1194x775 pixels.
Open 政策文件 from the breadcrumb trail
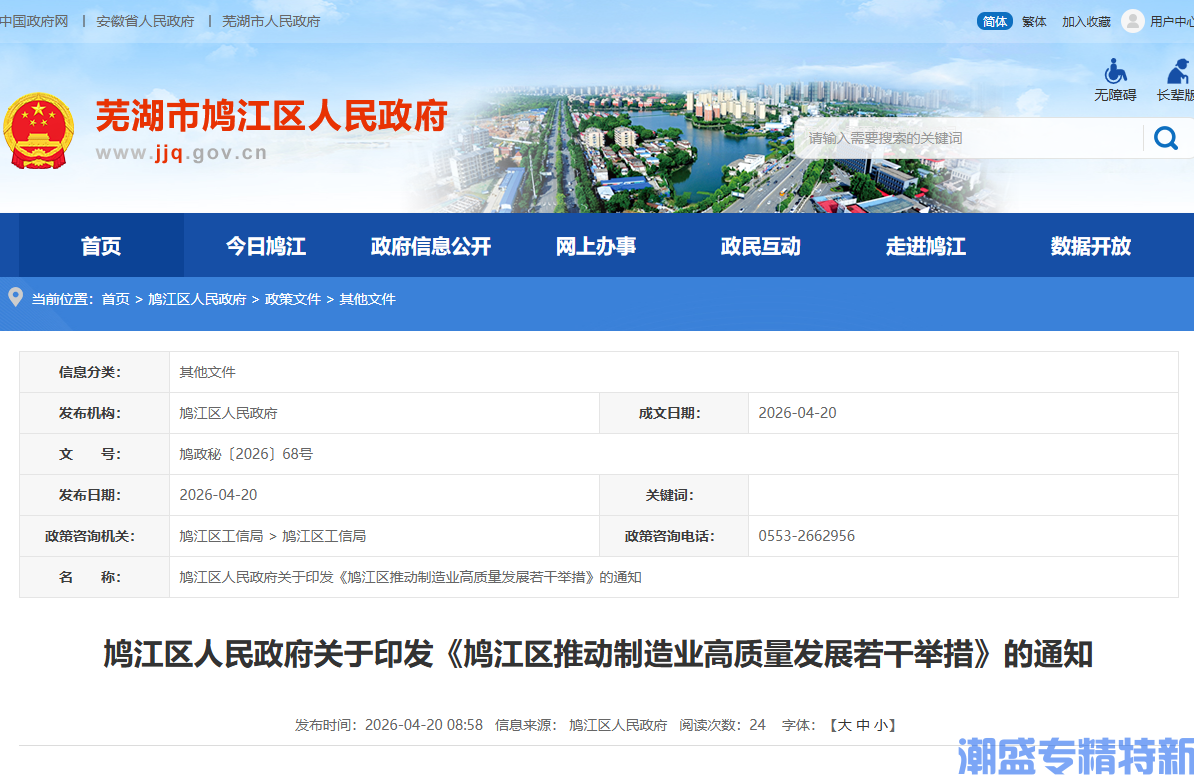click(292, 298)
